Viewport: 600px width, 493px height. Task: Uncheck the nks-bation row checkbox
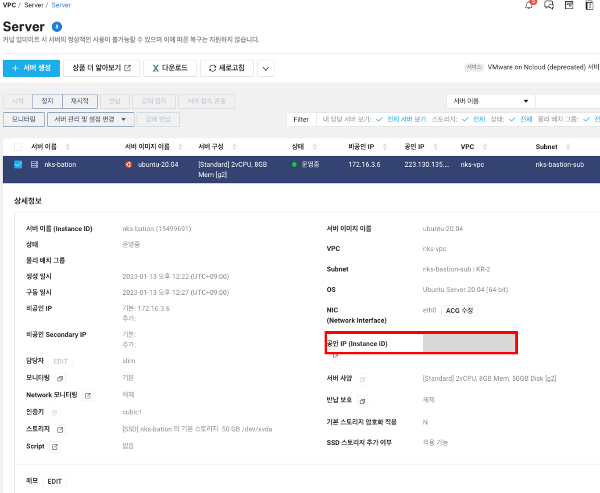click(x=18, y=165)
